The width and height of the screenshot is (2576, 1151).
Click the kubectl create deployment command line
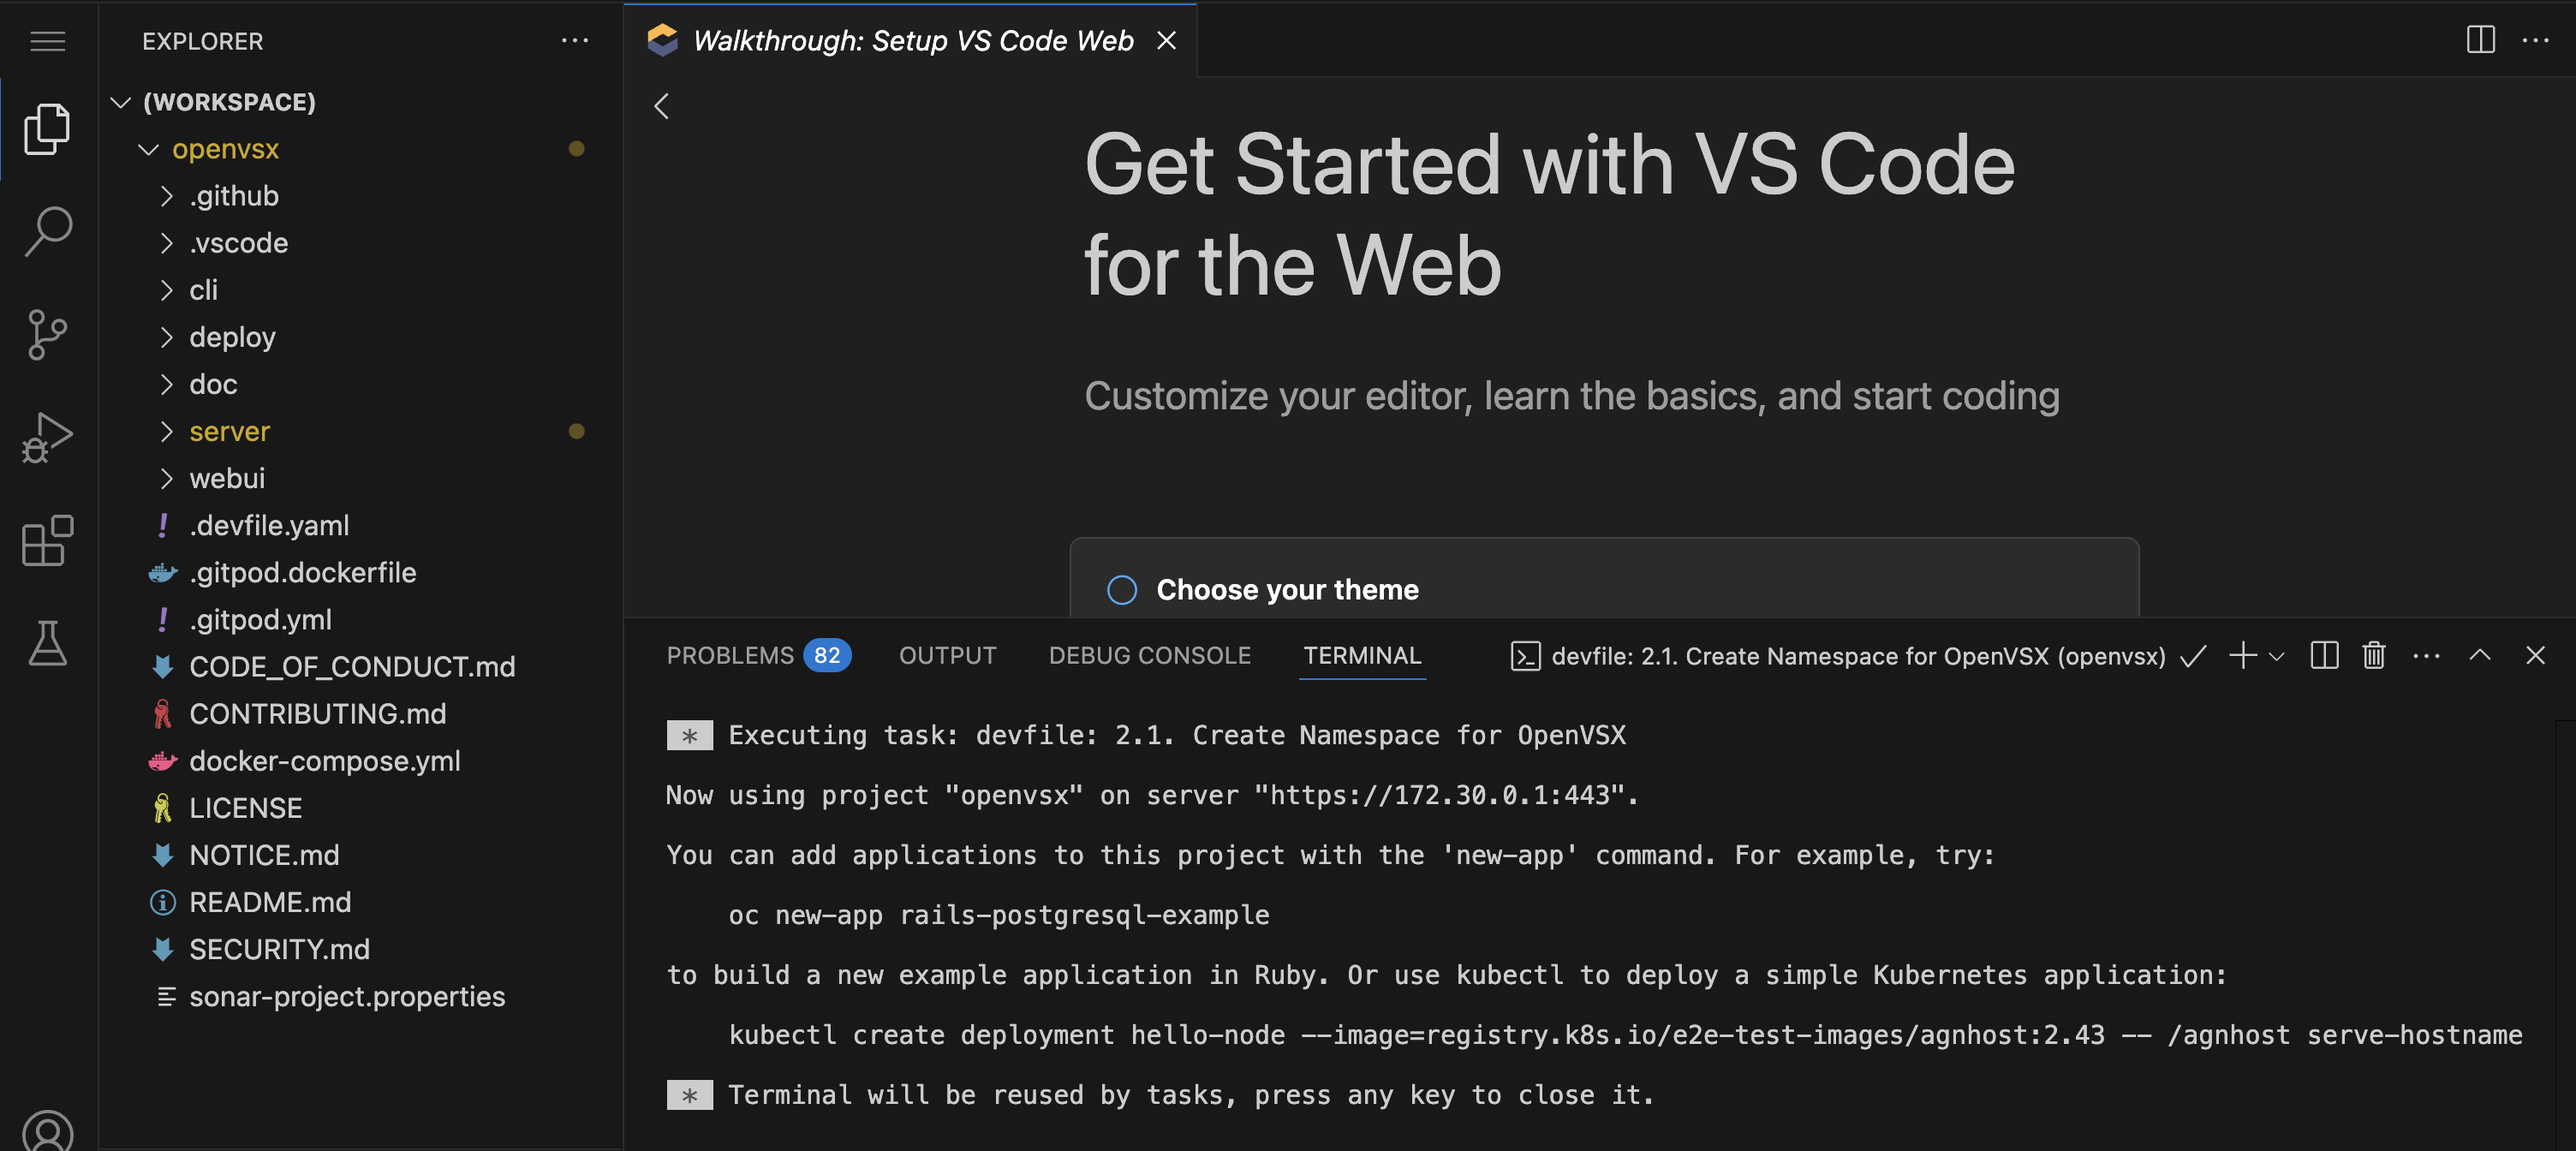coord(1625,1035)
